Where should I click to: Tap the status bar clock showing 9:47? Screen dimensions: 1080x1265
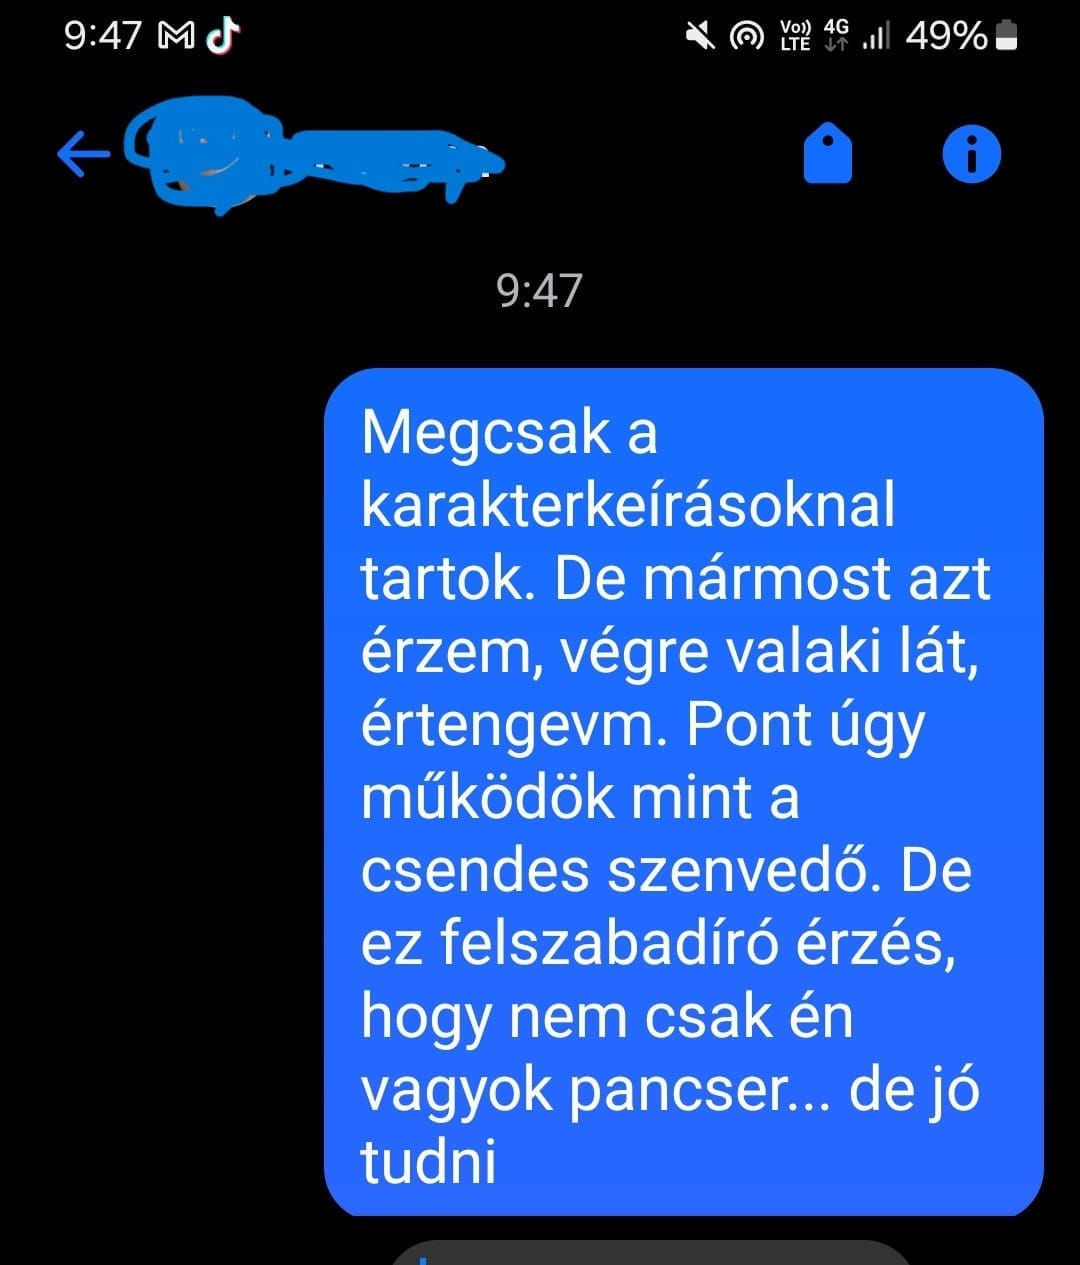[103, 37]
